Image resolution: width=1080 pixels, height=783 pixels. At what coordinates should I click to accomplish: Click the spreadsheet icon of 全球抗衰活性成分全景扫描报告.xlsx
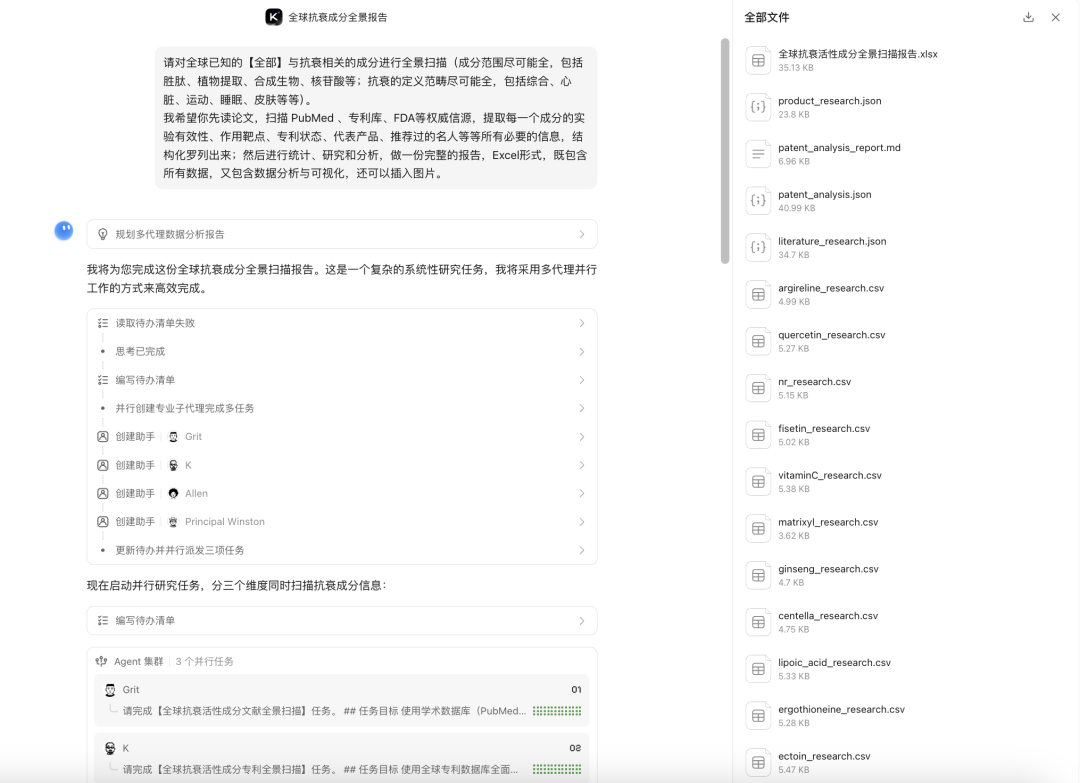(758, 61)
